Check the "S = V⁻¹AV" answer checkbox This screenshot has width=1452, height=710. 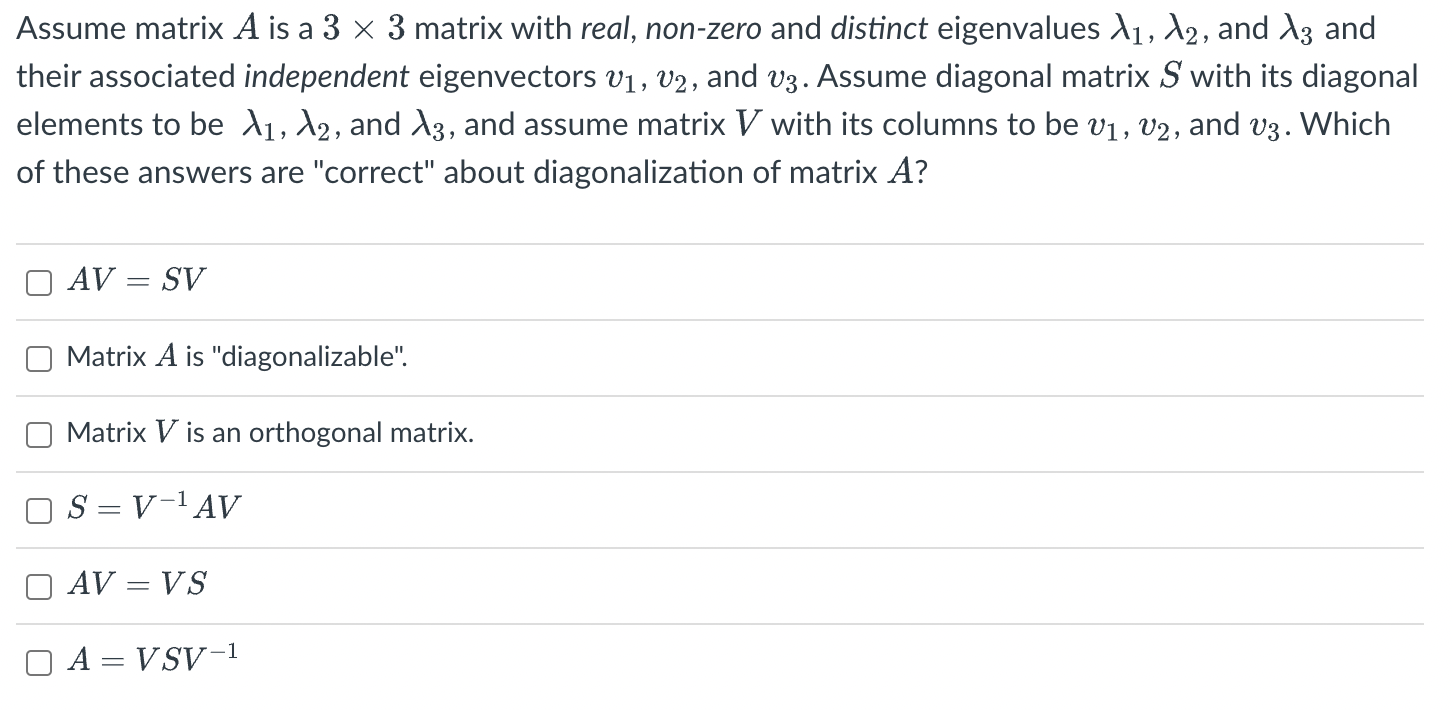[38, 510]
